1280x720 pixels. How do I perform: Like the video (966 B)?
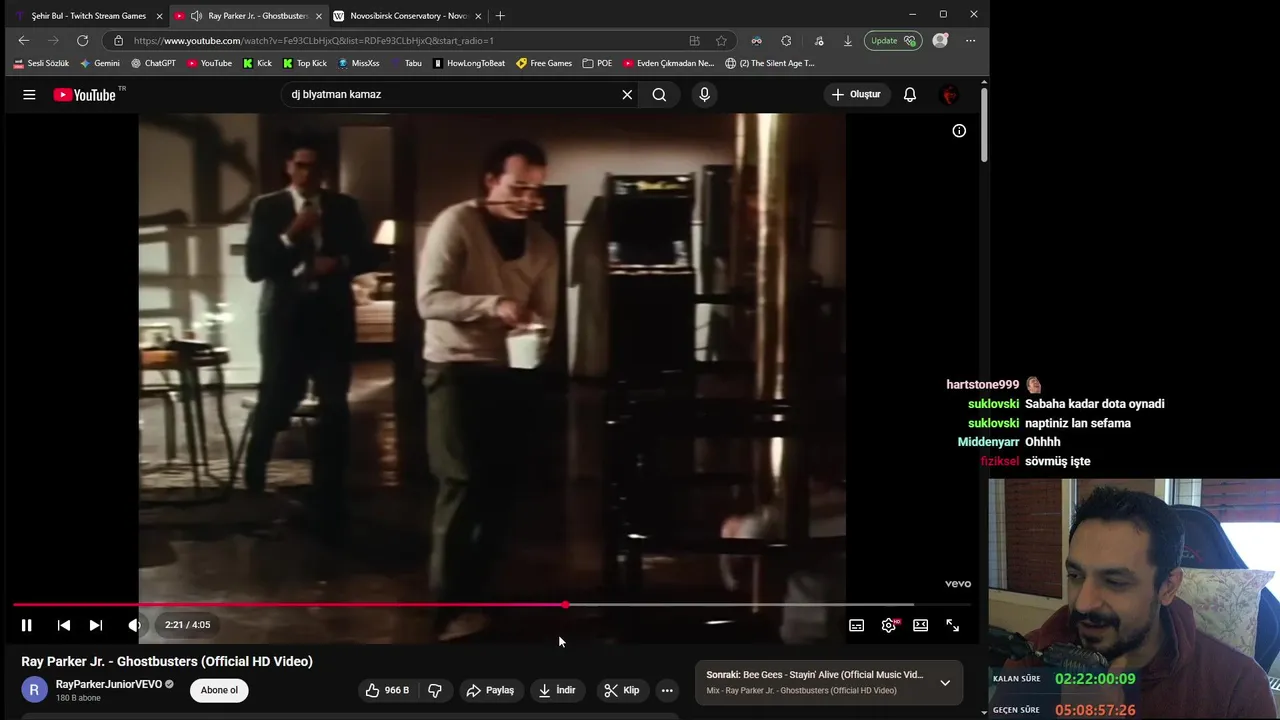coord(387,690)
